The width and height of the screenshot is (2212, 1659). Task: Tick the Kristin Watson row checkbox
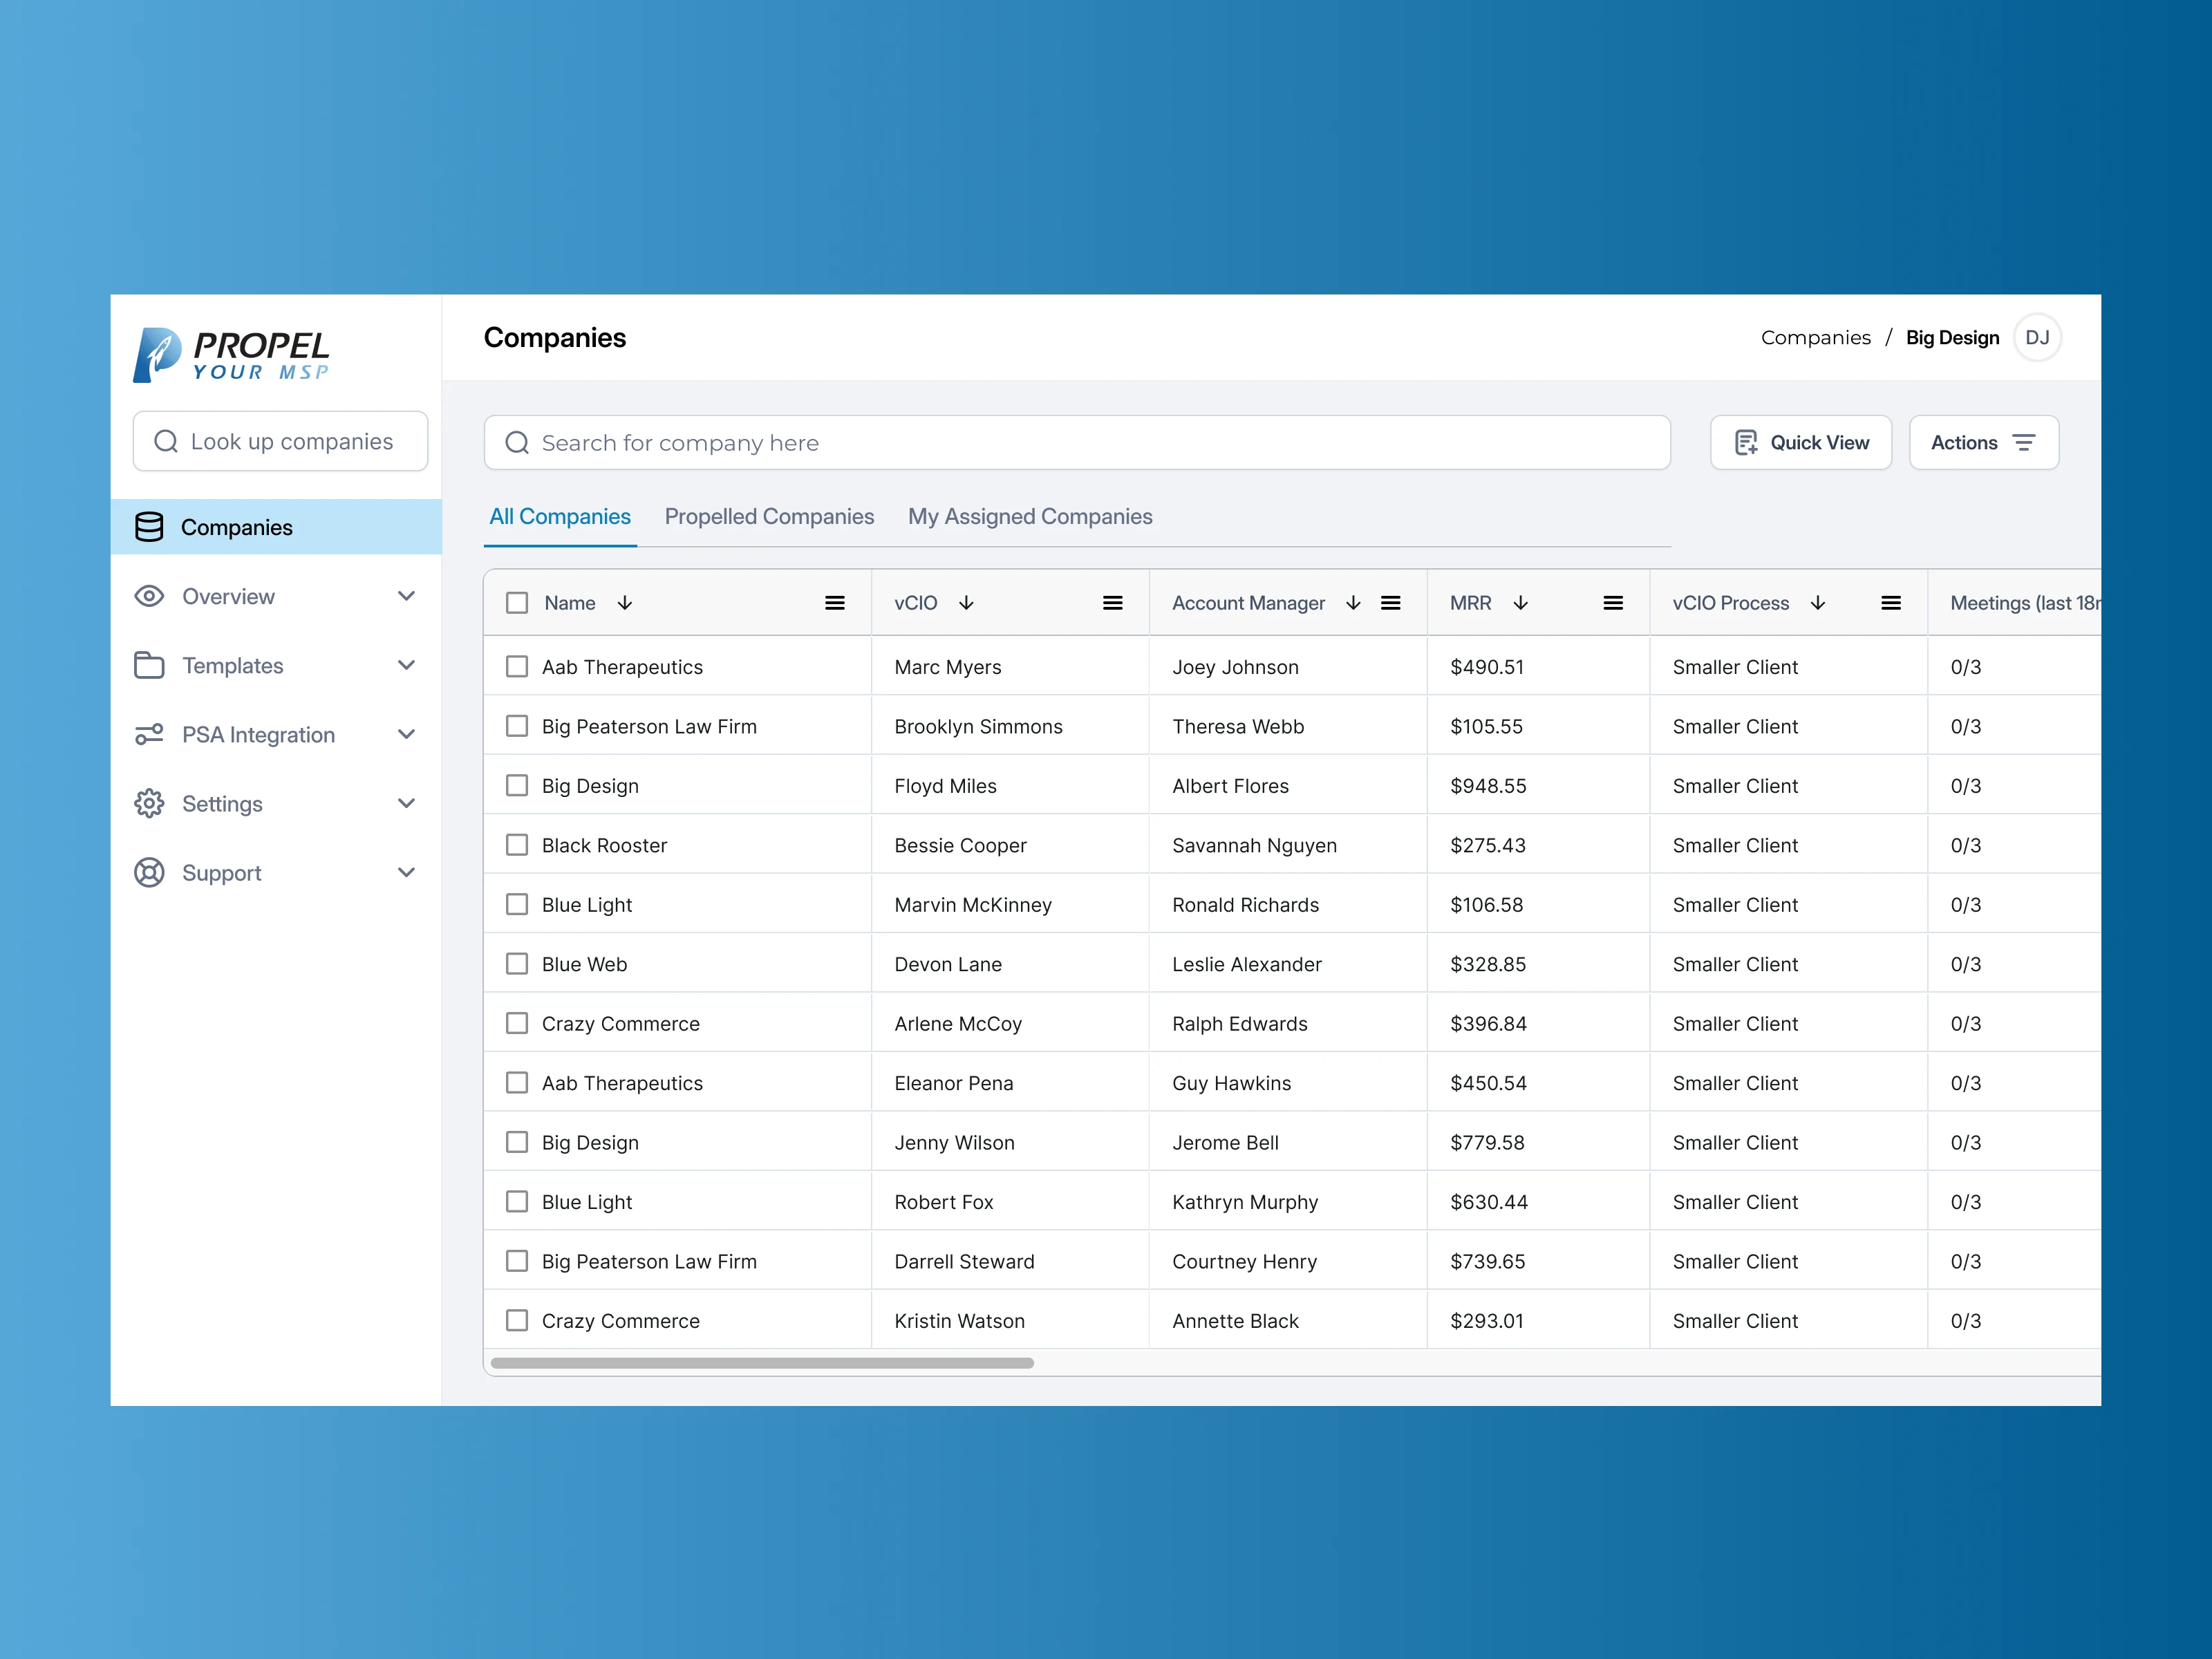(x=517, y=1320)
